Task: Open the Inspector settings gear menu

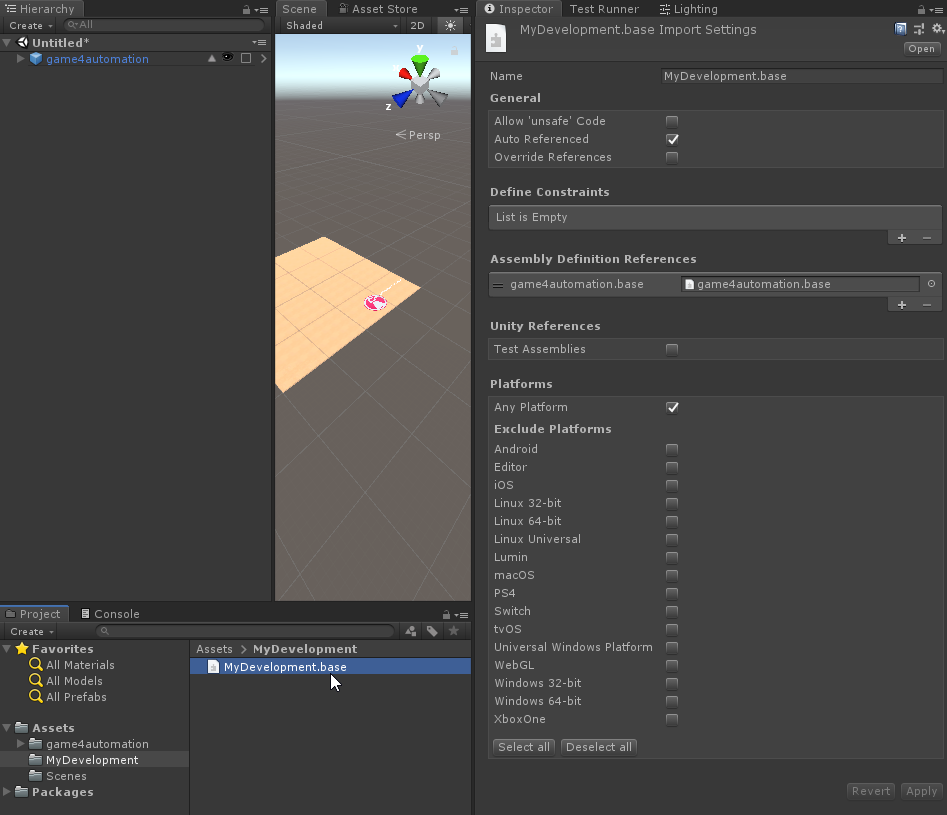Action: point(933,29)
